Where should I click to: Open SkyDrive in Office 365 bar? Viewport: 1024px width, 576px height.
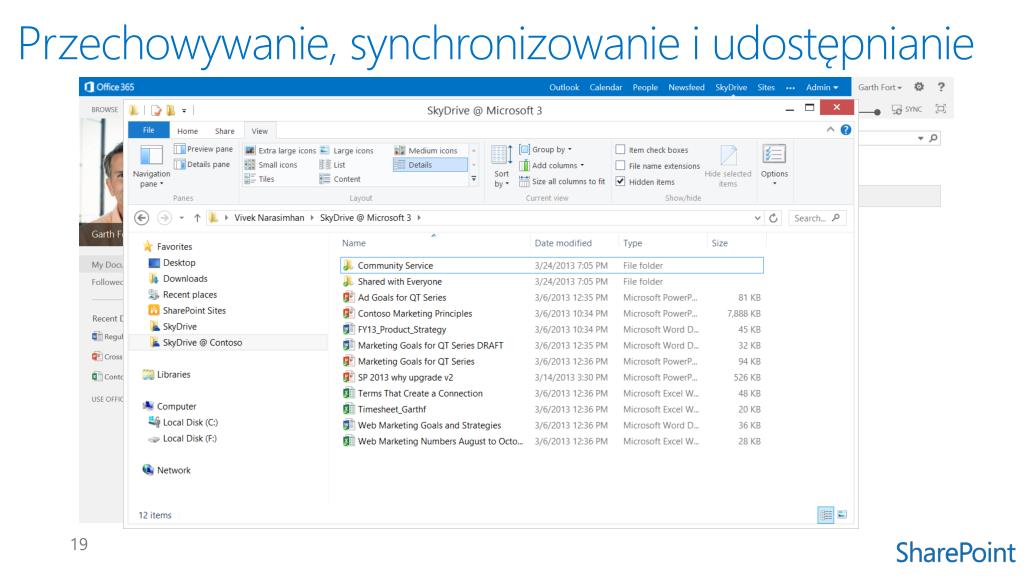coord(731,87)
